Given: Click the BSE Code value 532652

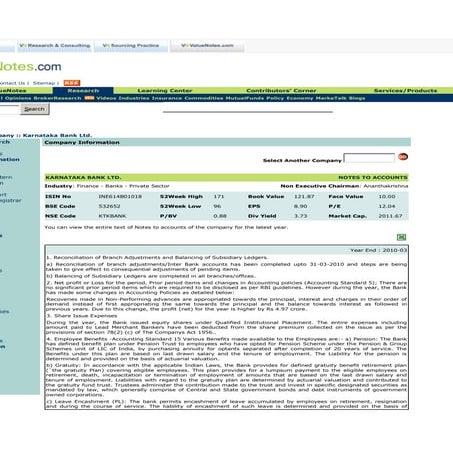Looking at the screenshot, I should [x=109, y=206].
